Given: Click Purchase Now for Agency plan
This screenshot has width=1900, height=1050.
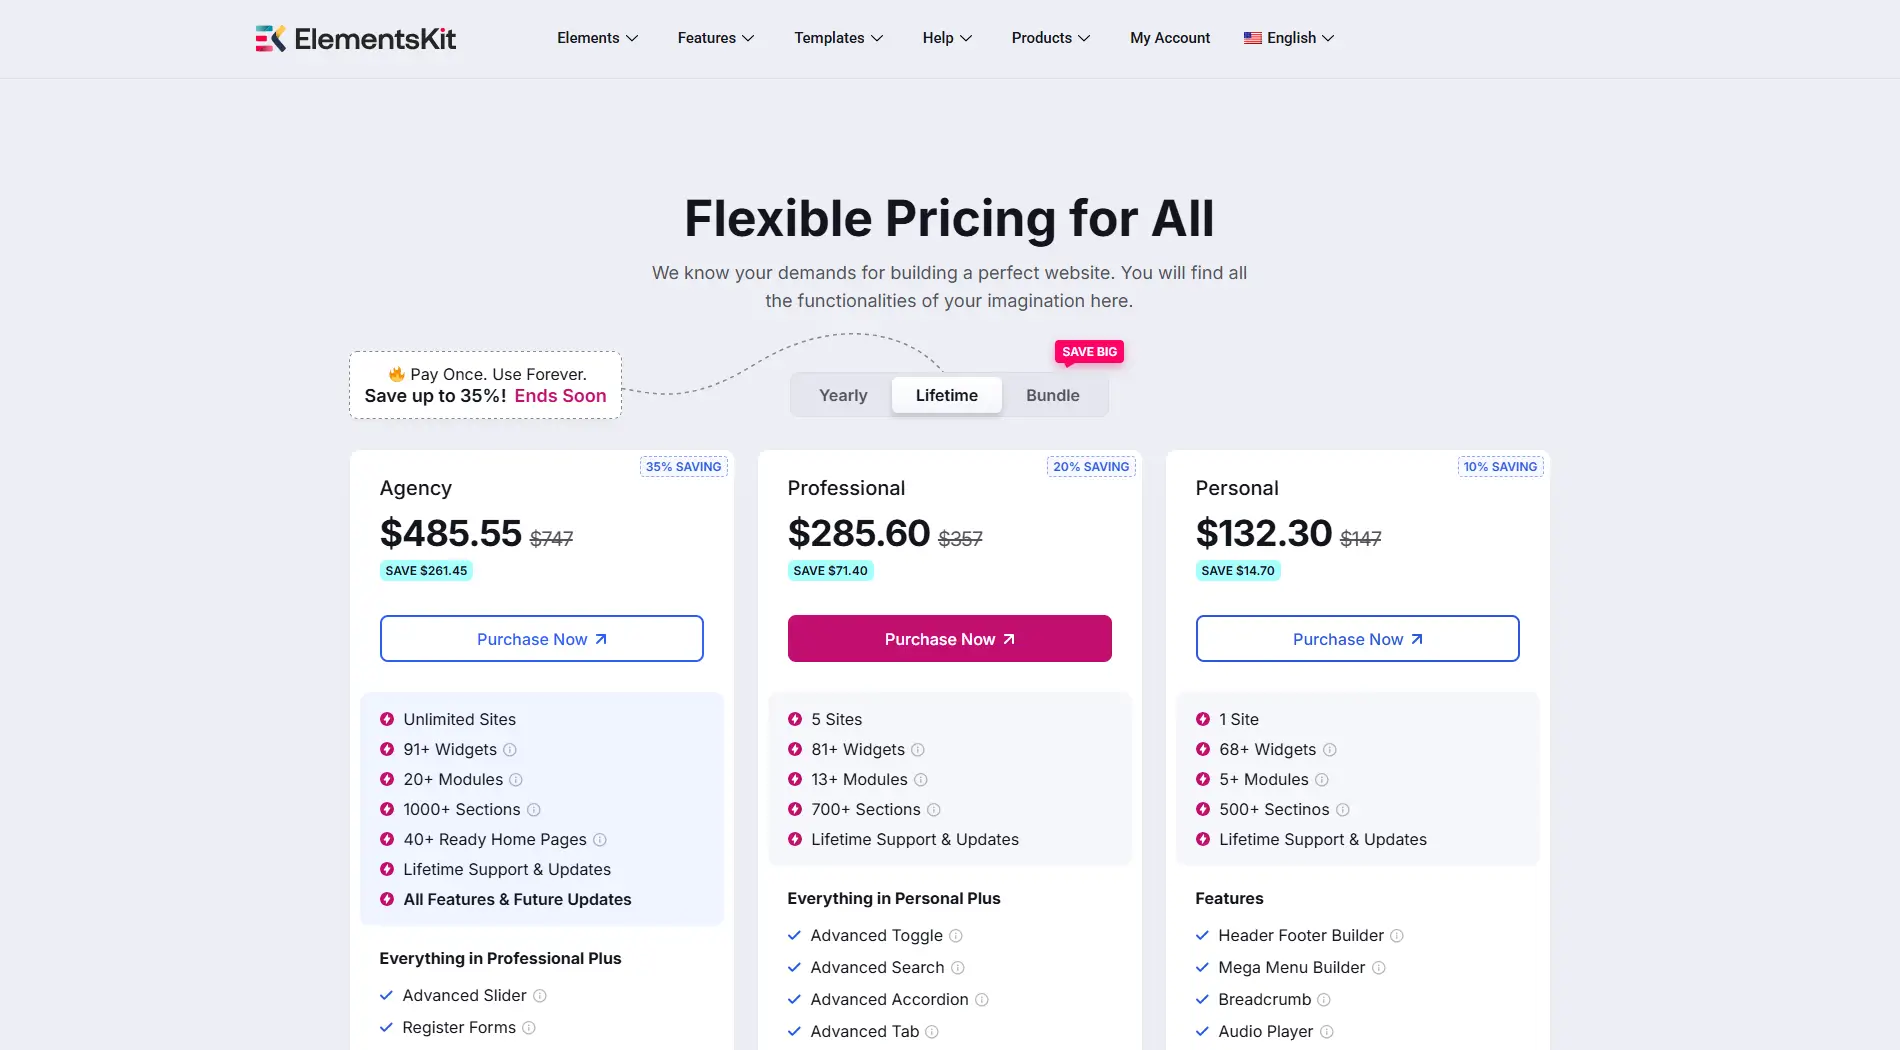Looking at the screenshot, I should (x=541, y=639).
